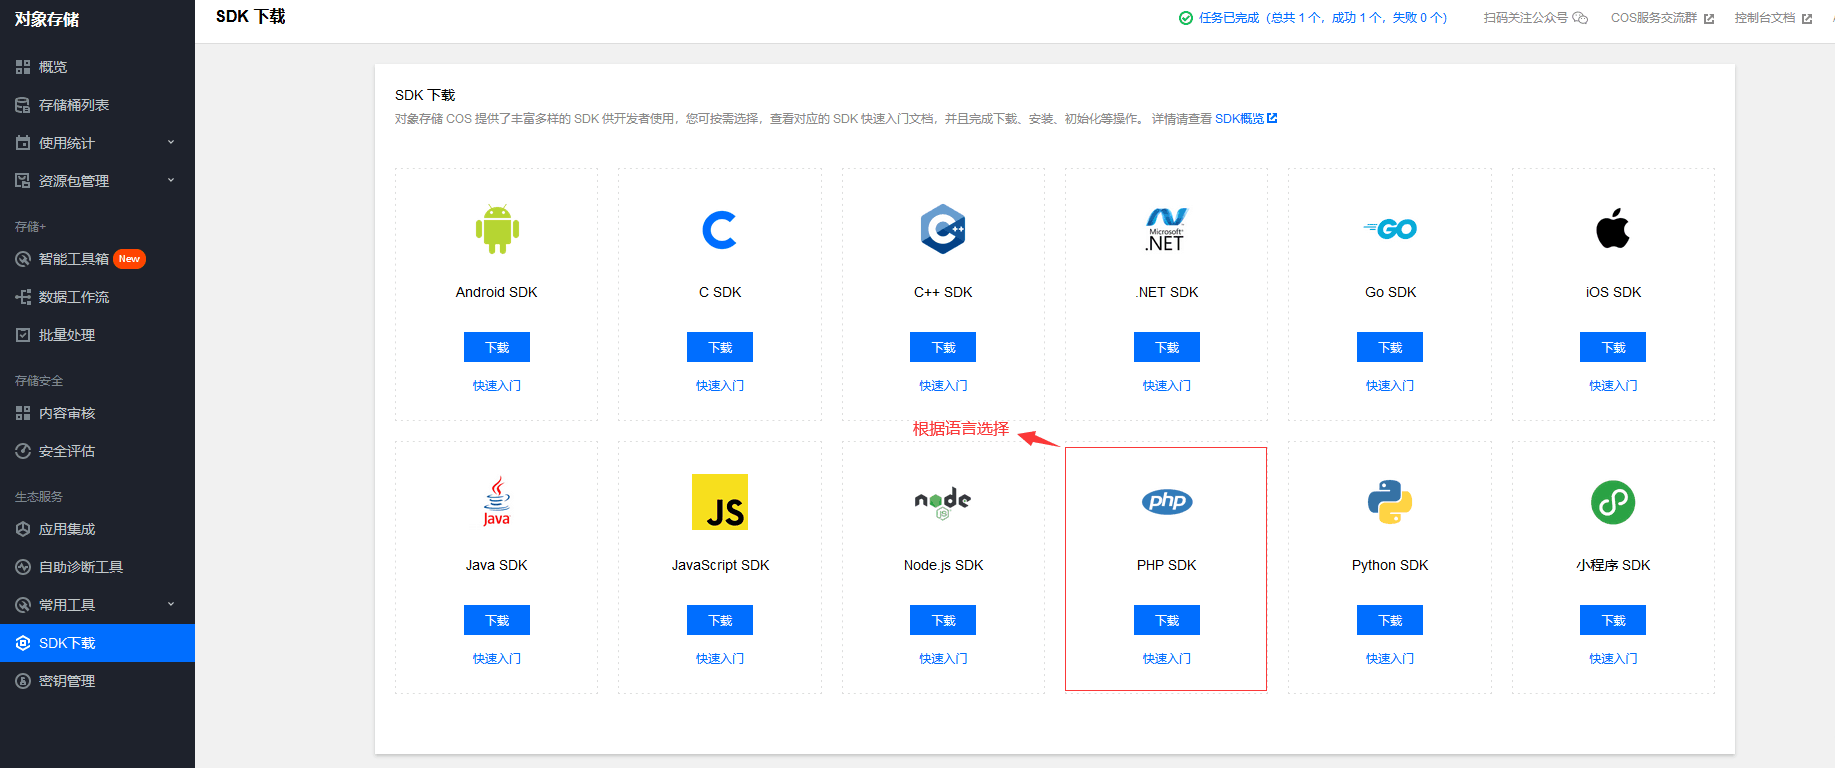The image size is (1835, 768).
Task: Download the Java SDK
Action: point(497,620)
